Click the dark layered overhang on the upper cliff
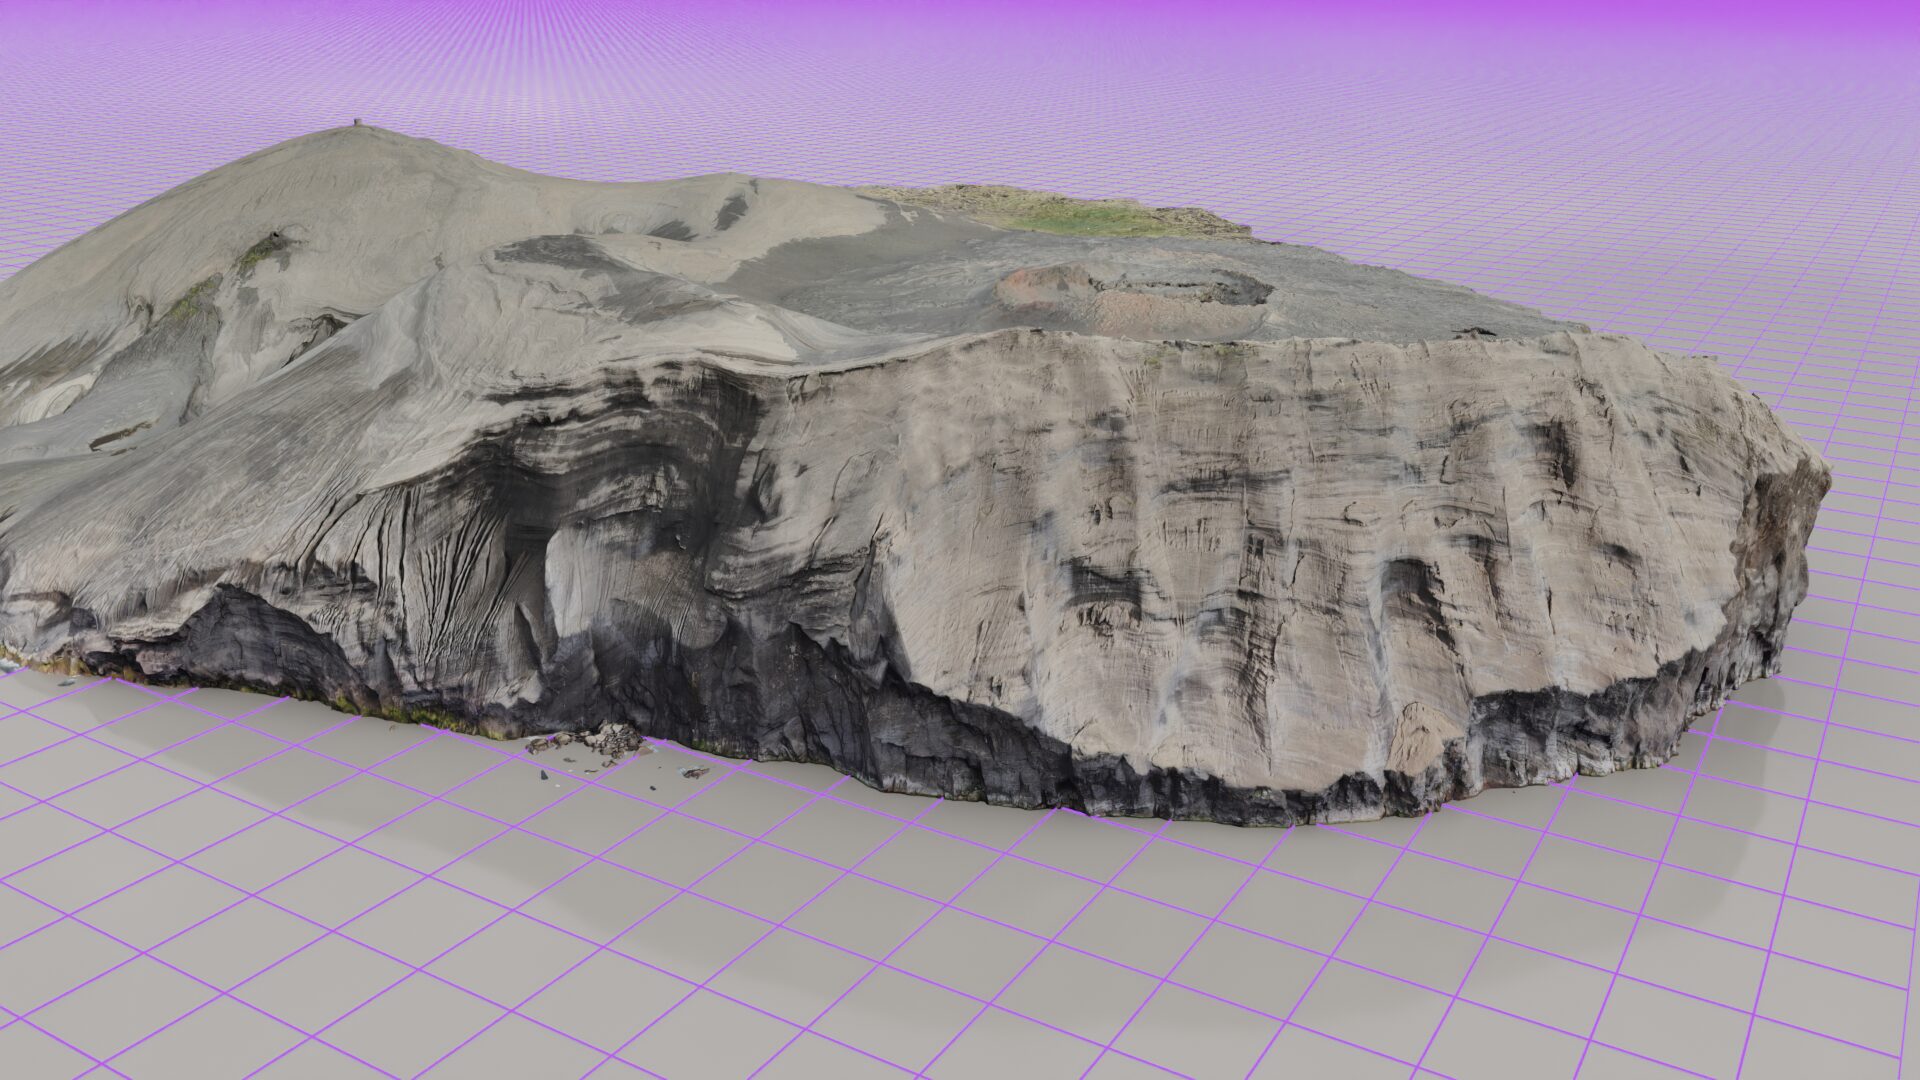Screen dimensions: 1920x1080 (620, 430)
